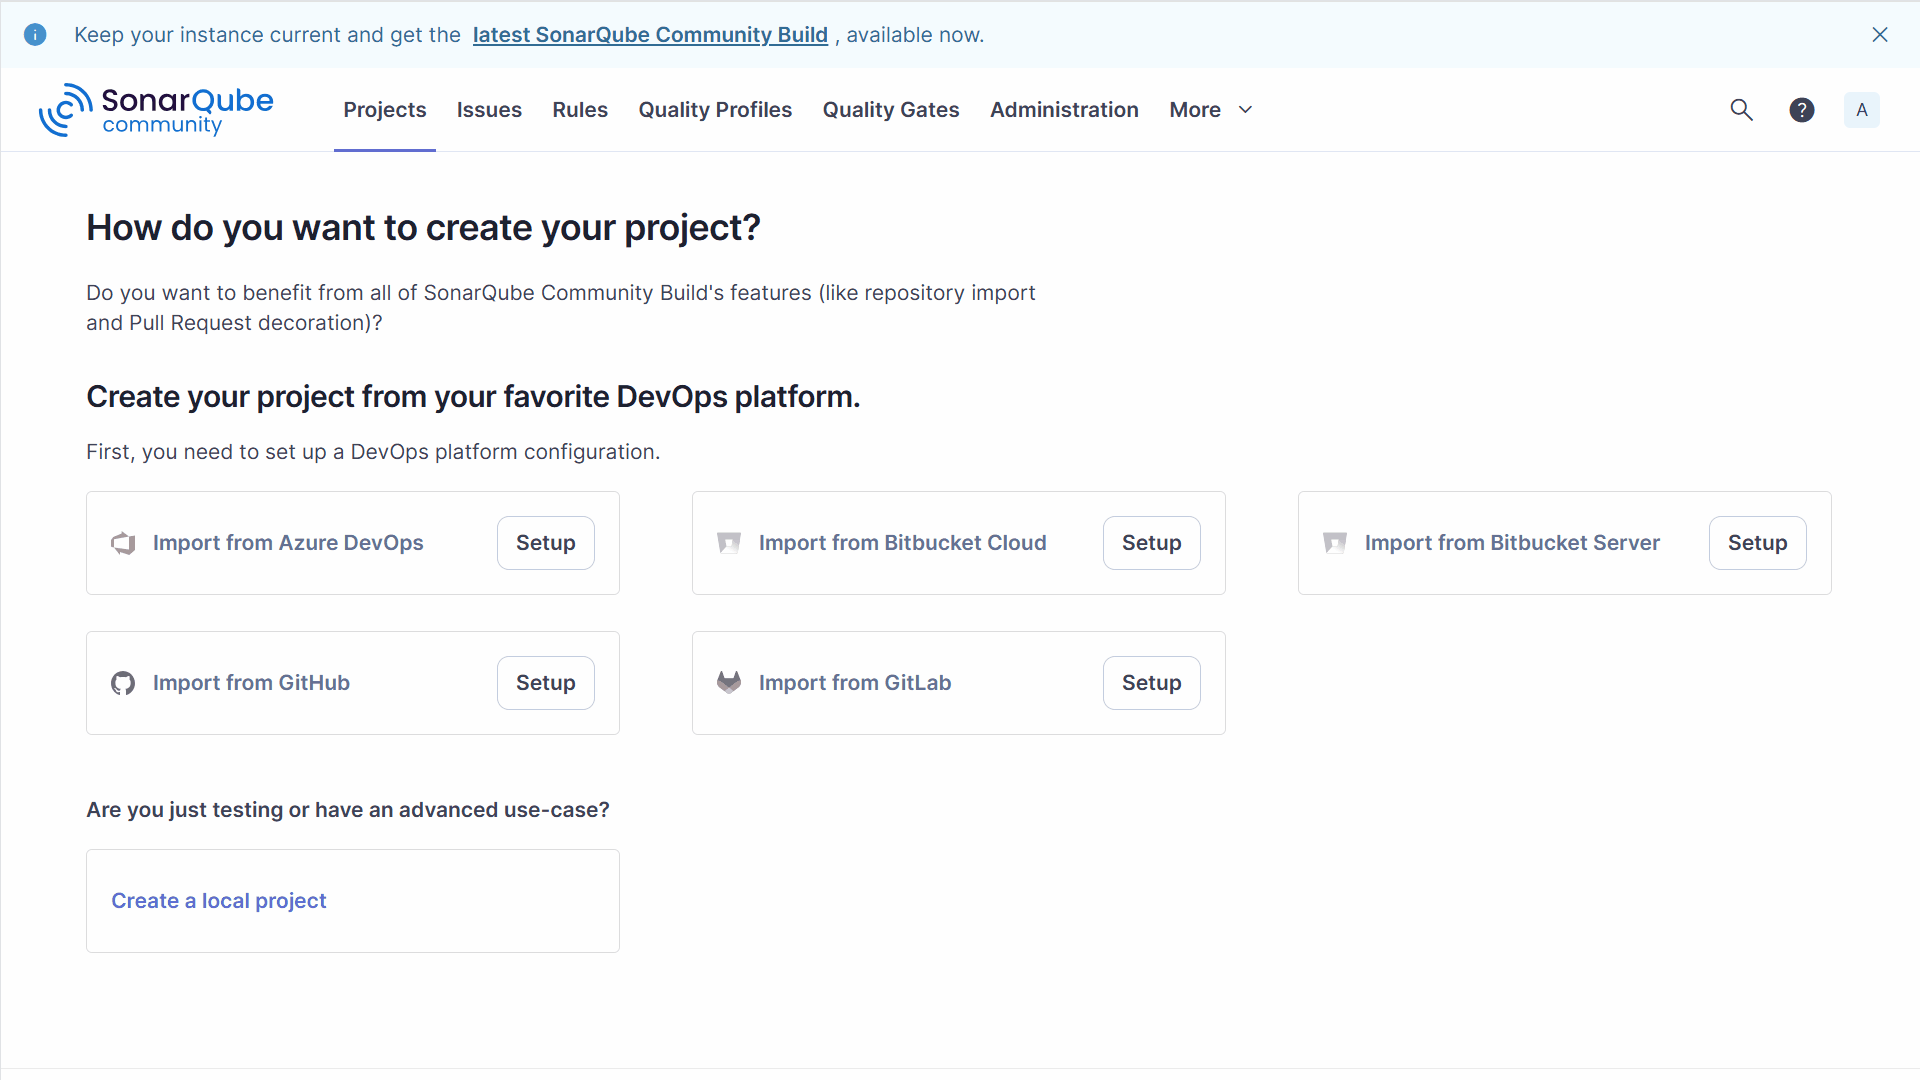Screen dimensions: 1920x1080
Task: Expand the More dropdown menu
Action: click(1210, 110)
